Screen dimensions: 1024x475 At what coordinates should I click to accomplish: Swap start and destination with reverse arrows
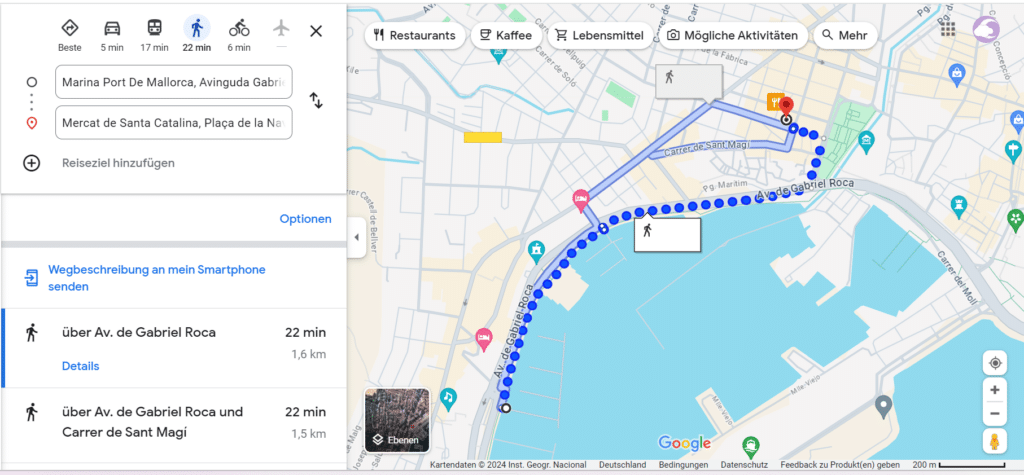click(x=316, y=101)
